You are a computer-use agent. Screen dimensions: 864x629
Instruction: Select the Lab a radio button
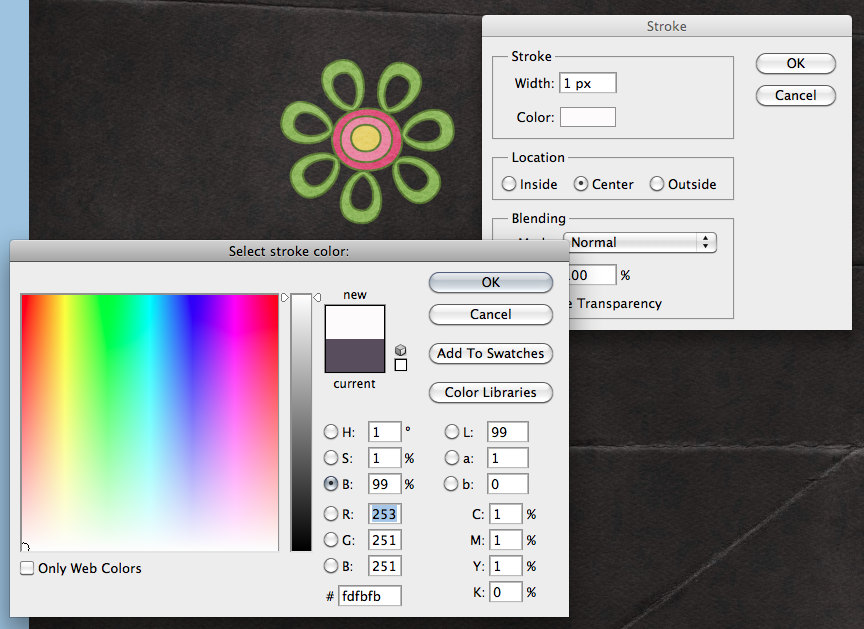(x=452, y=458)
